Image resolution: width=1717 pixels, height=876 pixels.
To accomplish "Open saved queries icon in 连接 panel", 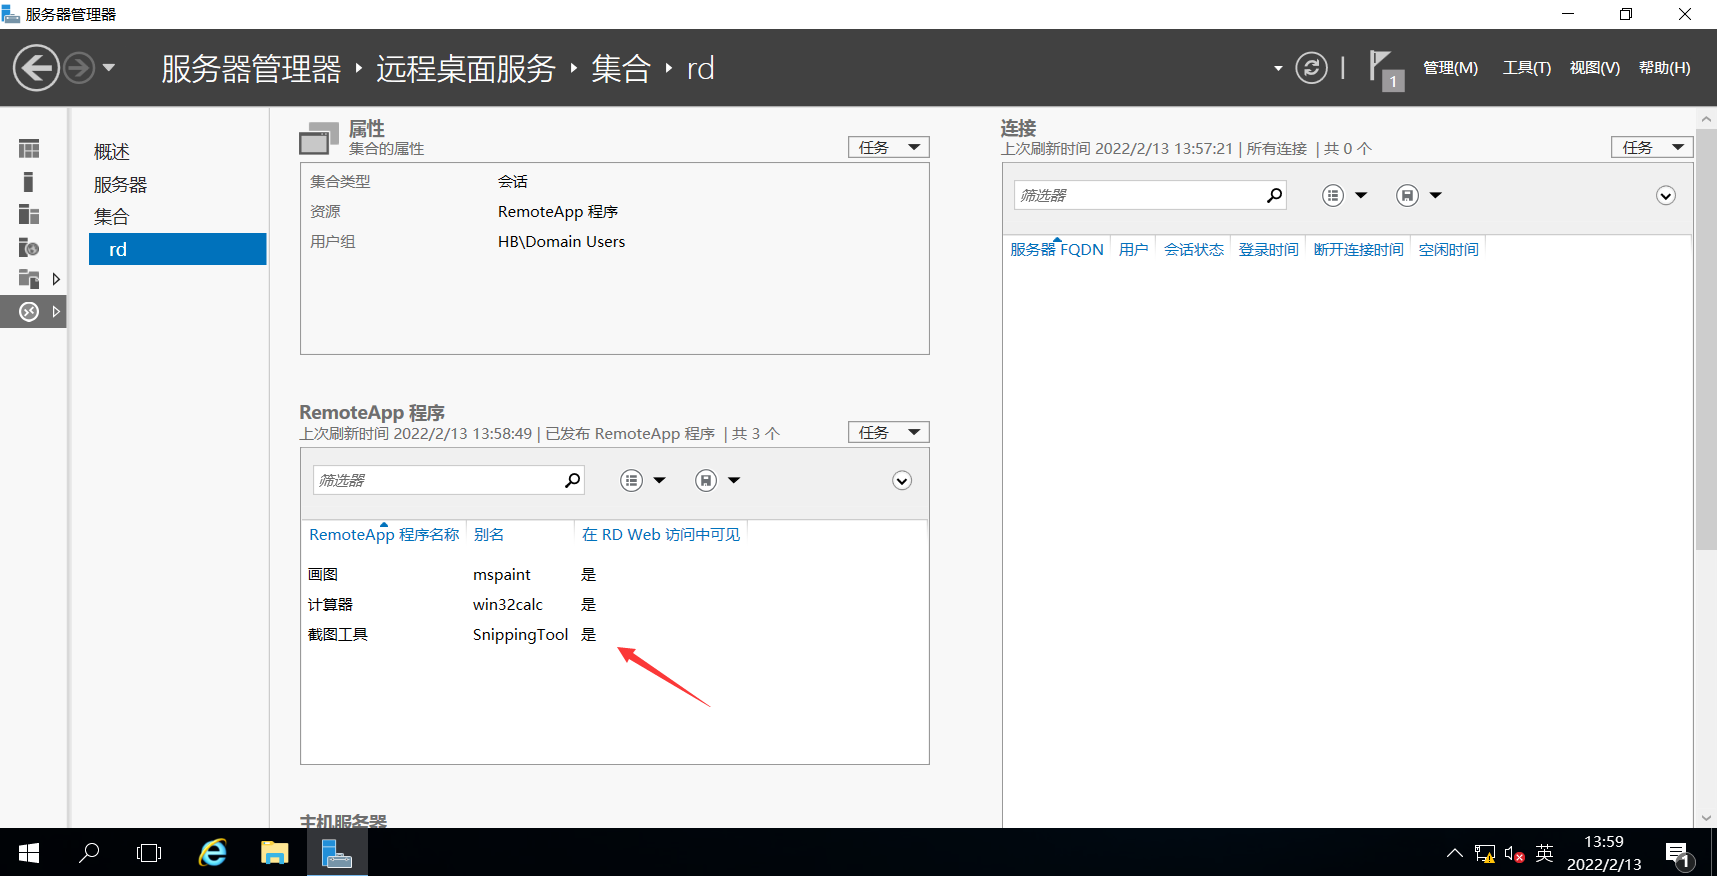I will (1408, 196).
